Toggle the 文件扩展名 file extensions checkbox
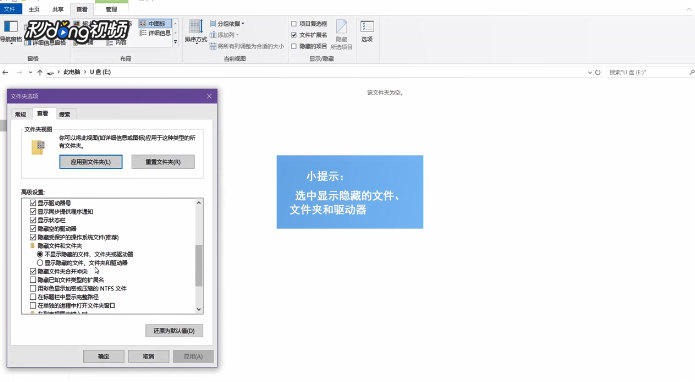 click(294, 35)
